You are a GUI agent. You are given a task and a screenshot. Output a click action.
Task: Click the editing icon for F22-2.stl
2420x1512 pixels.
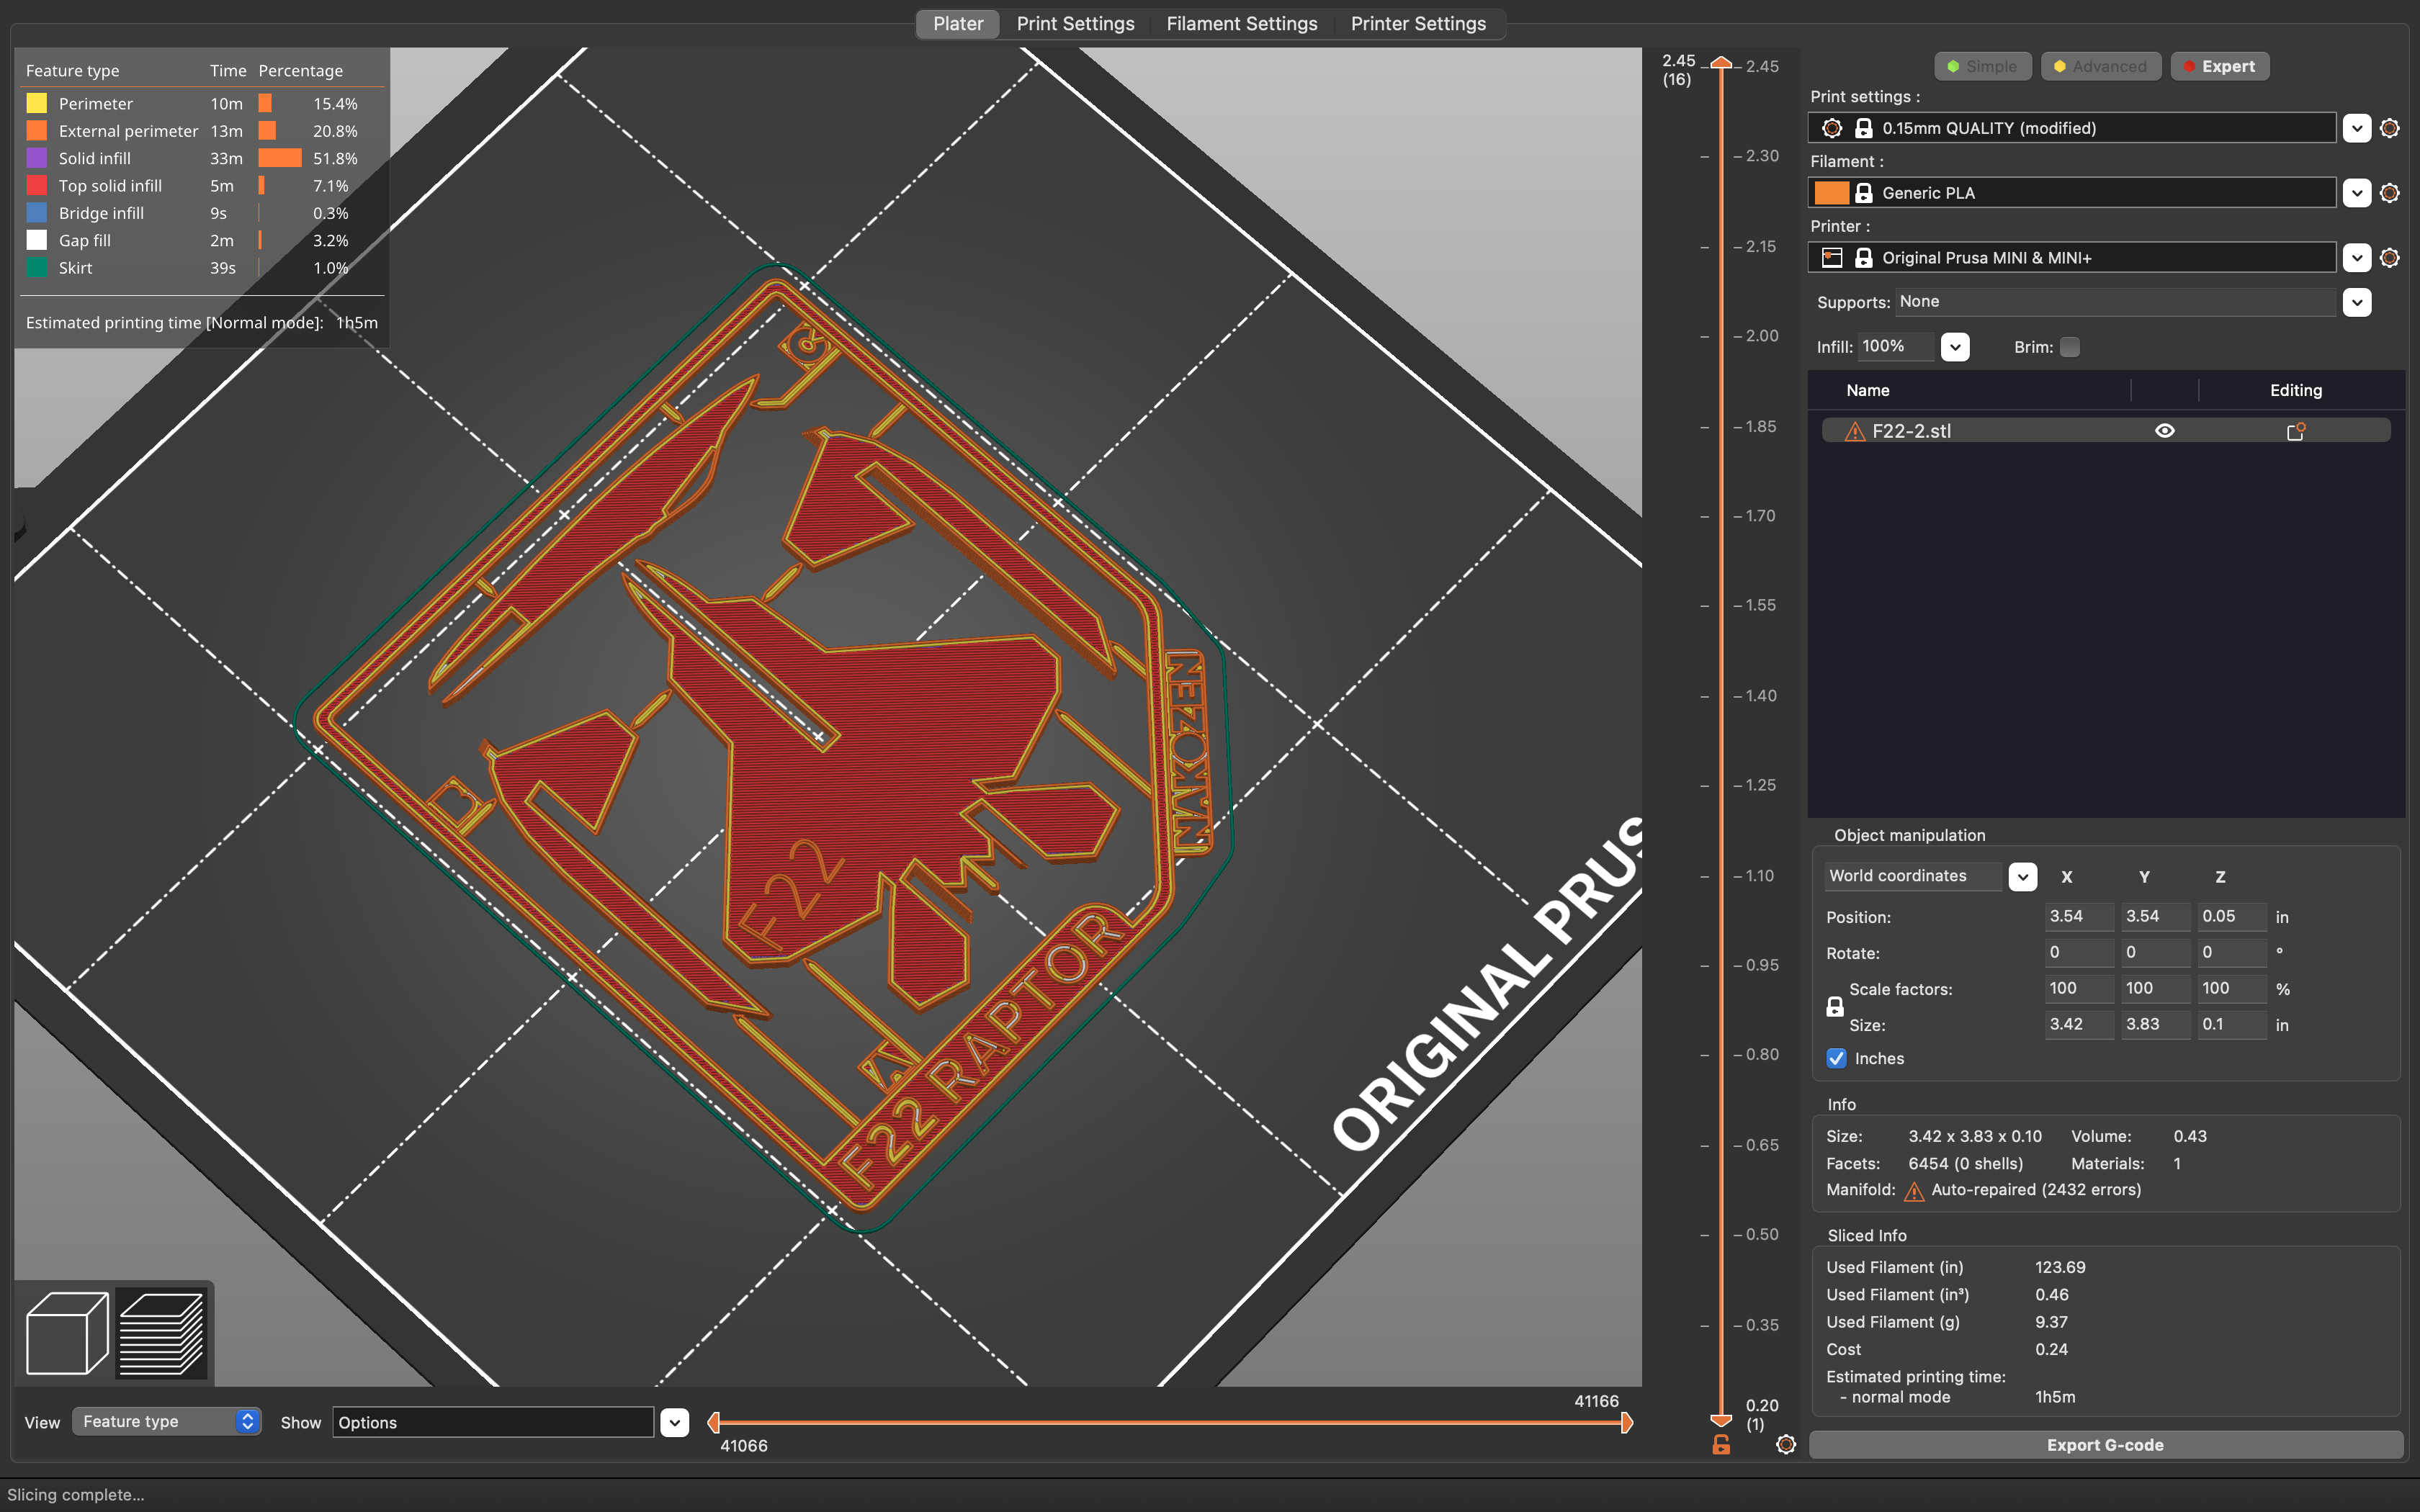coord(2295,431)
